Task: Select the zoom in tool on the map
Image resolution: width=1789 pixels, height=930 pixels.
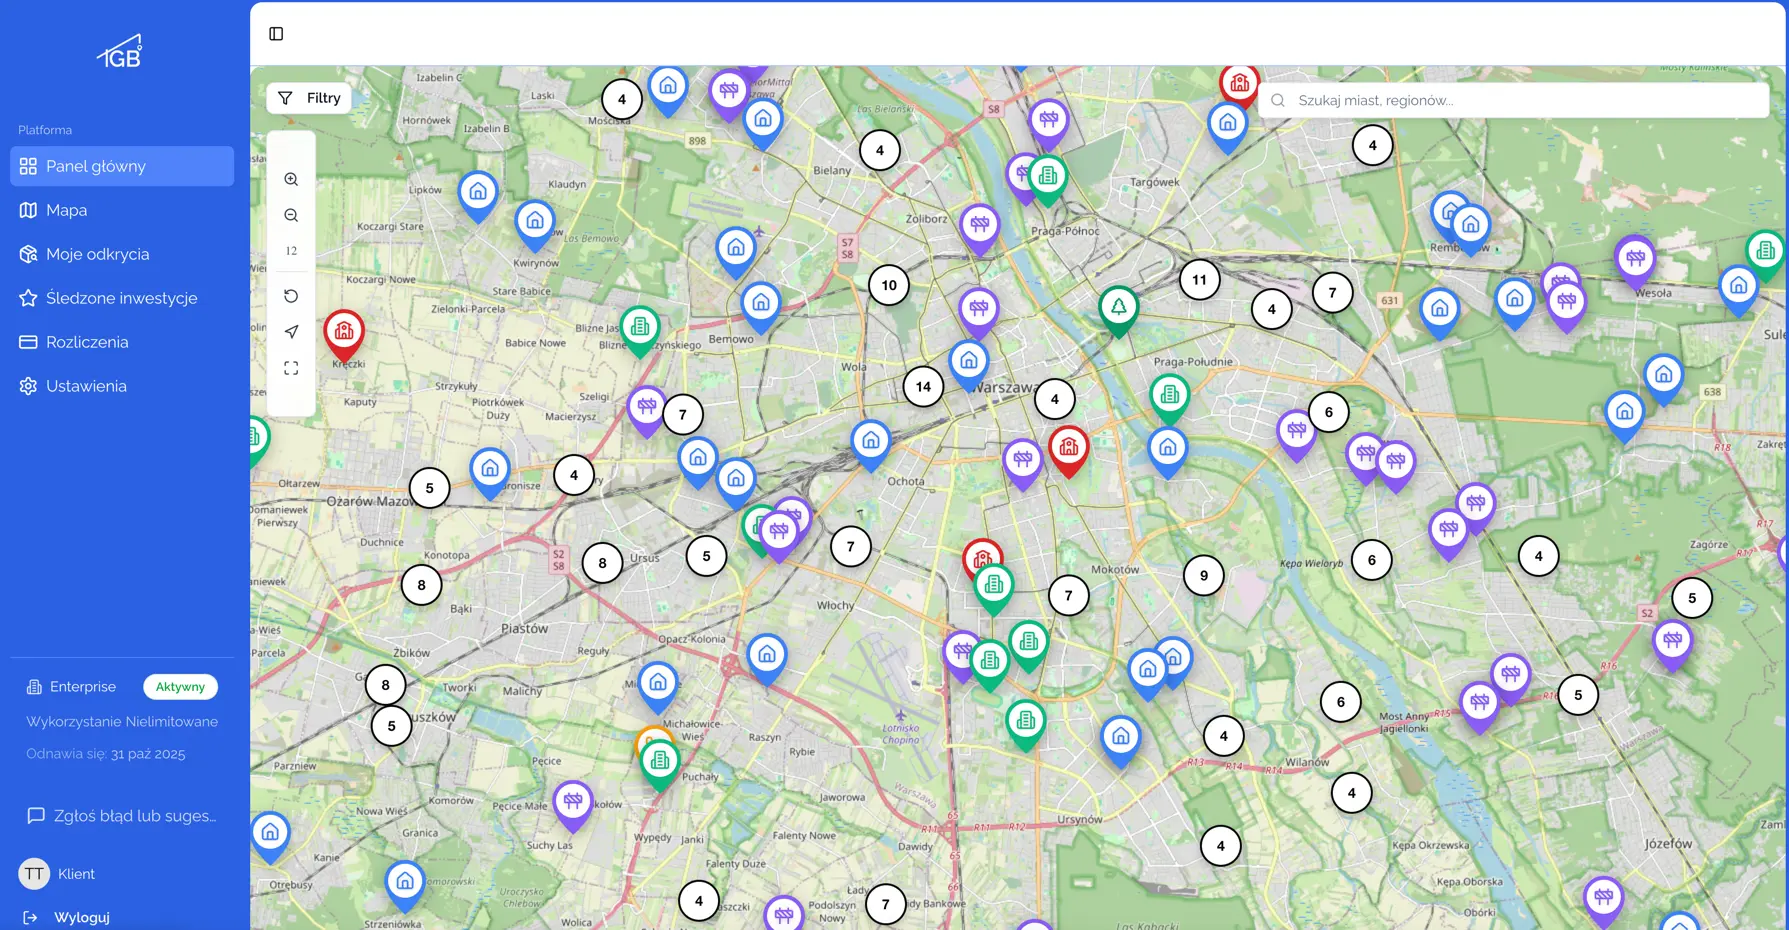Action: pos(291,179)
